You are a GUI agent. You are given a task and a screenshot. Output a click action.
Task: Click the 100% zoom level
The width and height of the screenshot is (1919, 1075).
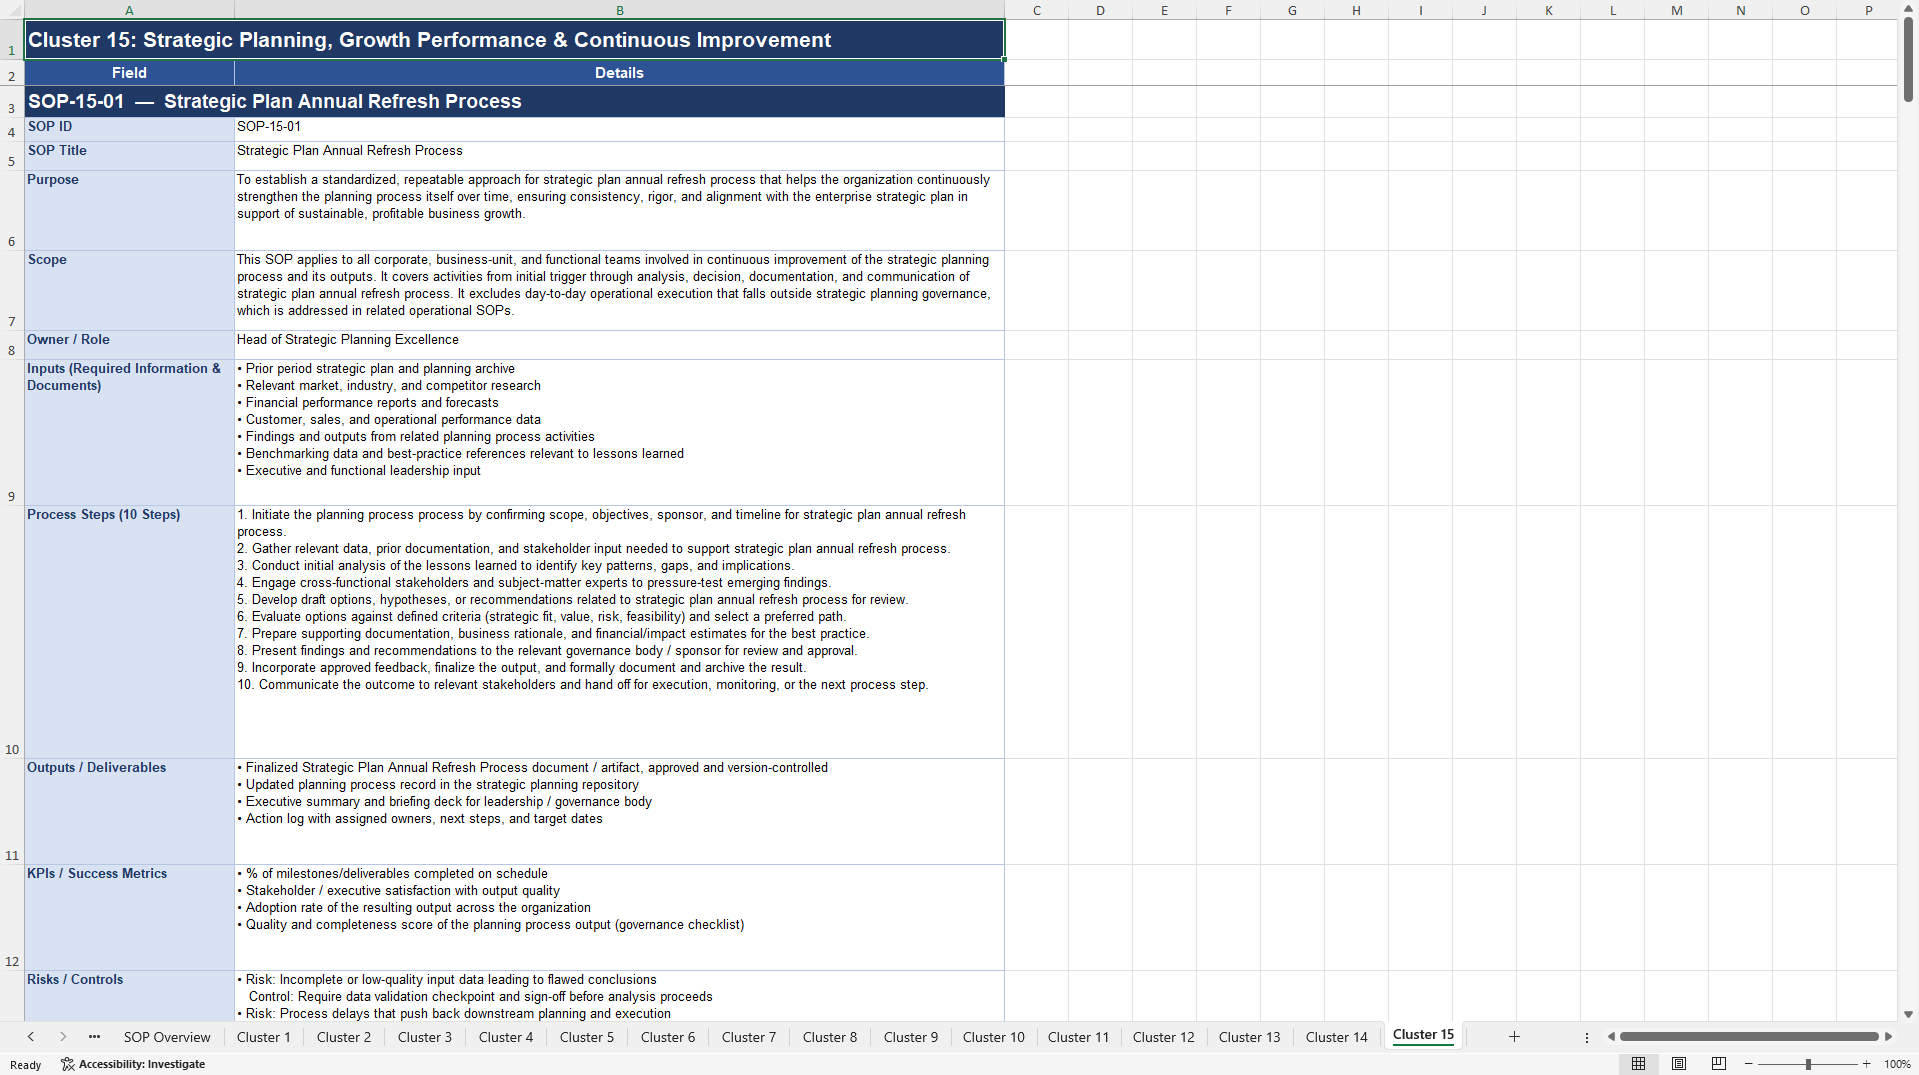(x=1897, y=1064)
